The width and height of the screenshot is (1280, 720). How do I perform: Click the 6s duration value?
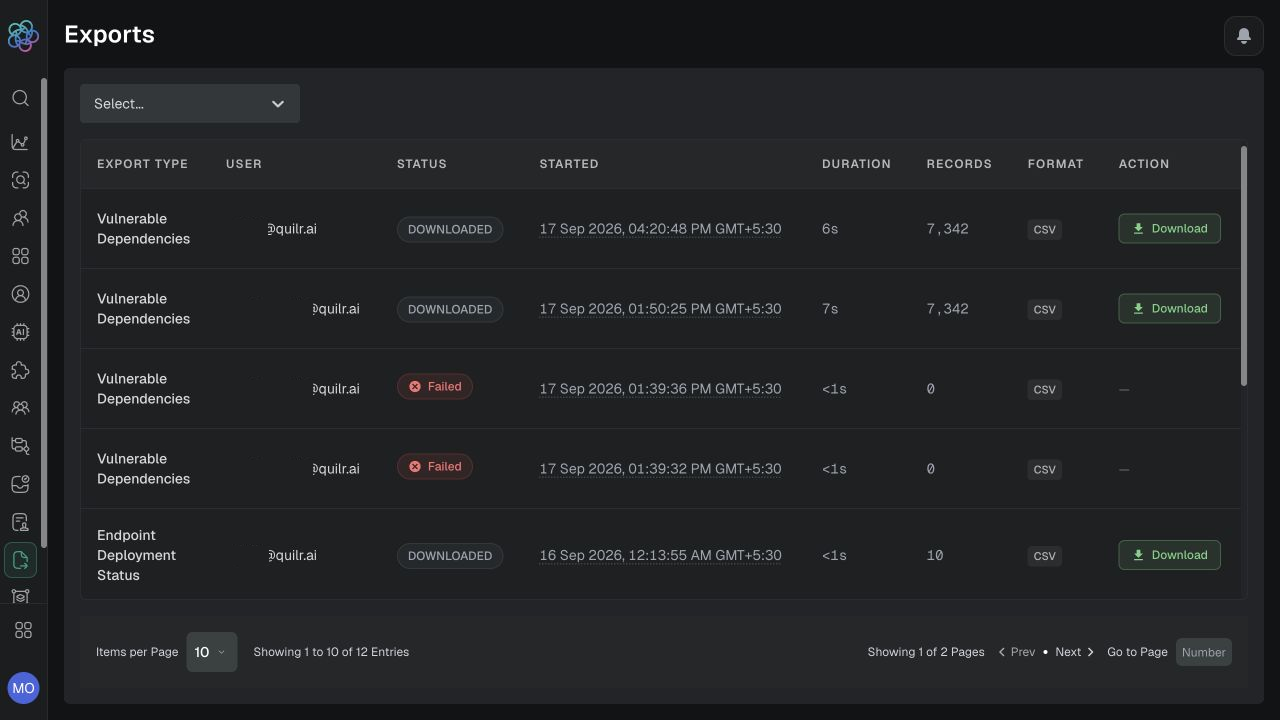click(830, 229)
